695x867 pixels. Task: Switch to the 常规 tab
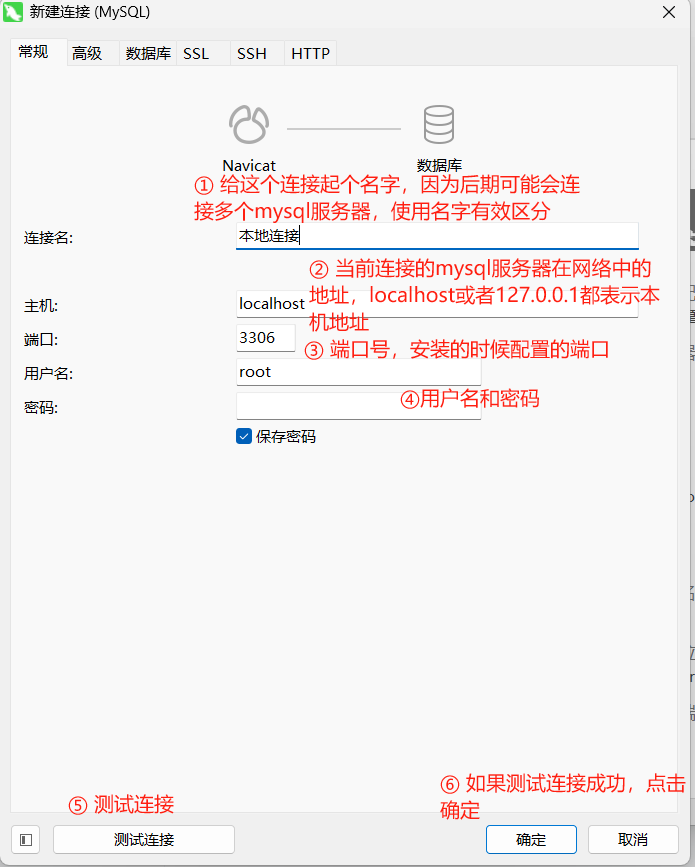(x=39, y=52)
